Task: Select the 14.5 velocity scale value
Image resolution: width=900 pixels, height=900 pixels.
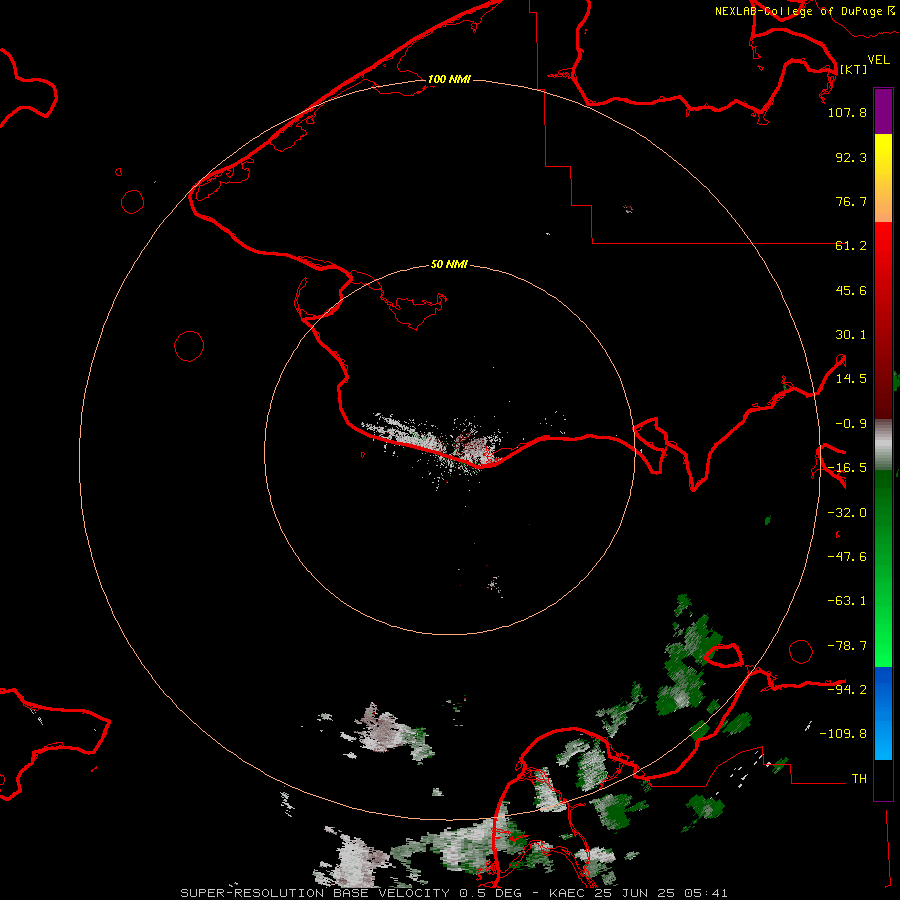Action: 851,379
